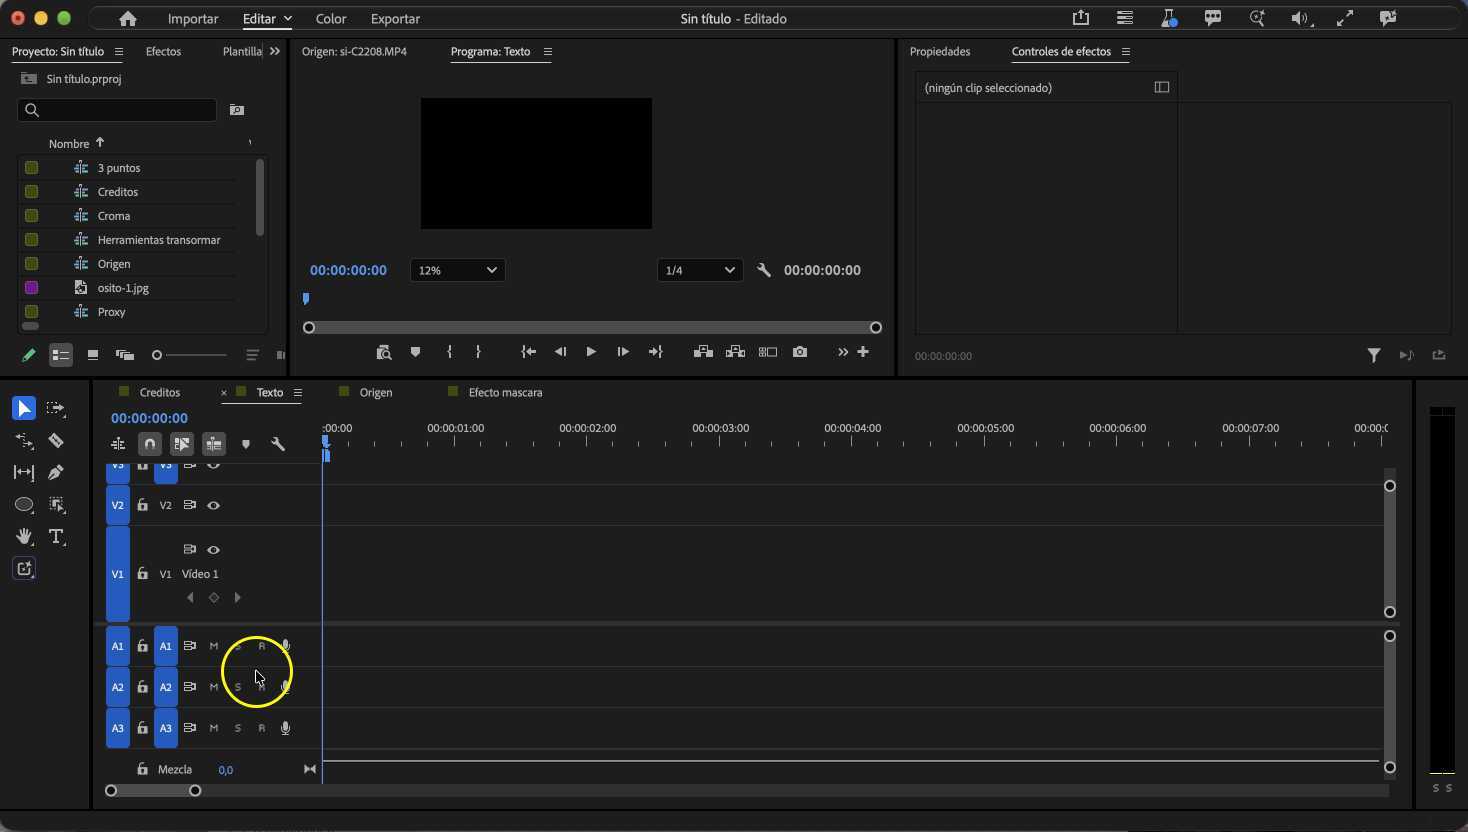Click the Home icon in top bar

tap(127, 19)
